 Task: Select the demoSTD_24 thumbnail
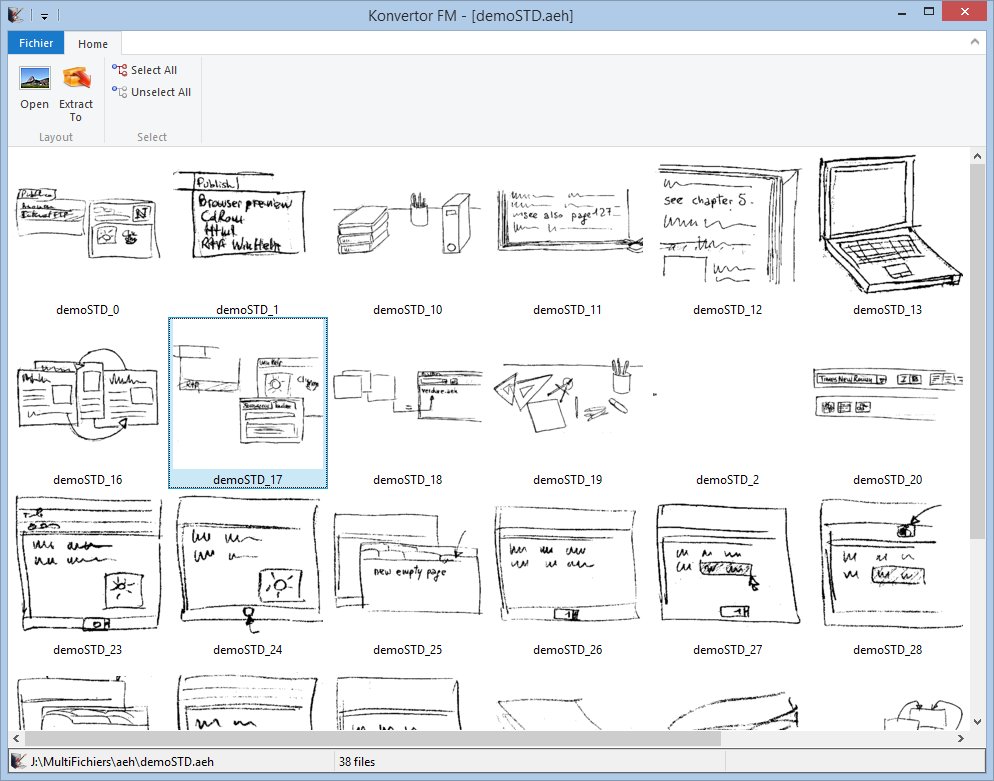(x=248, y=564)
